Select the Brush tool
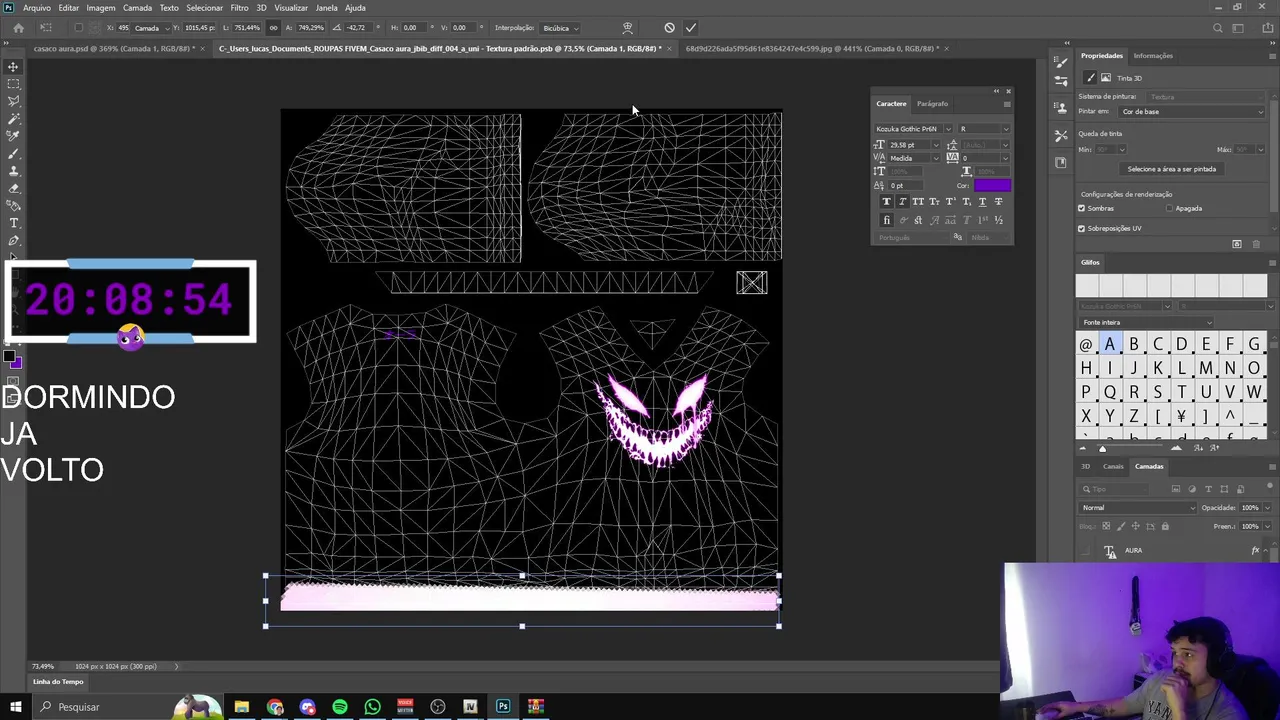The image size is (1280, 720). point(13,154)
